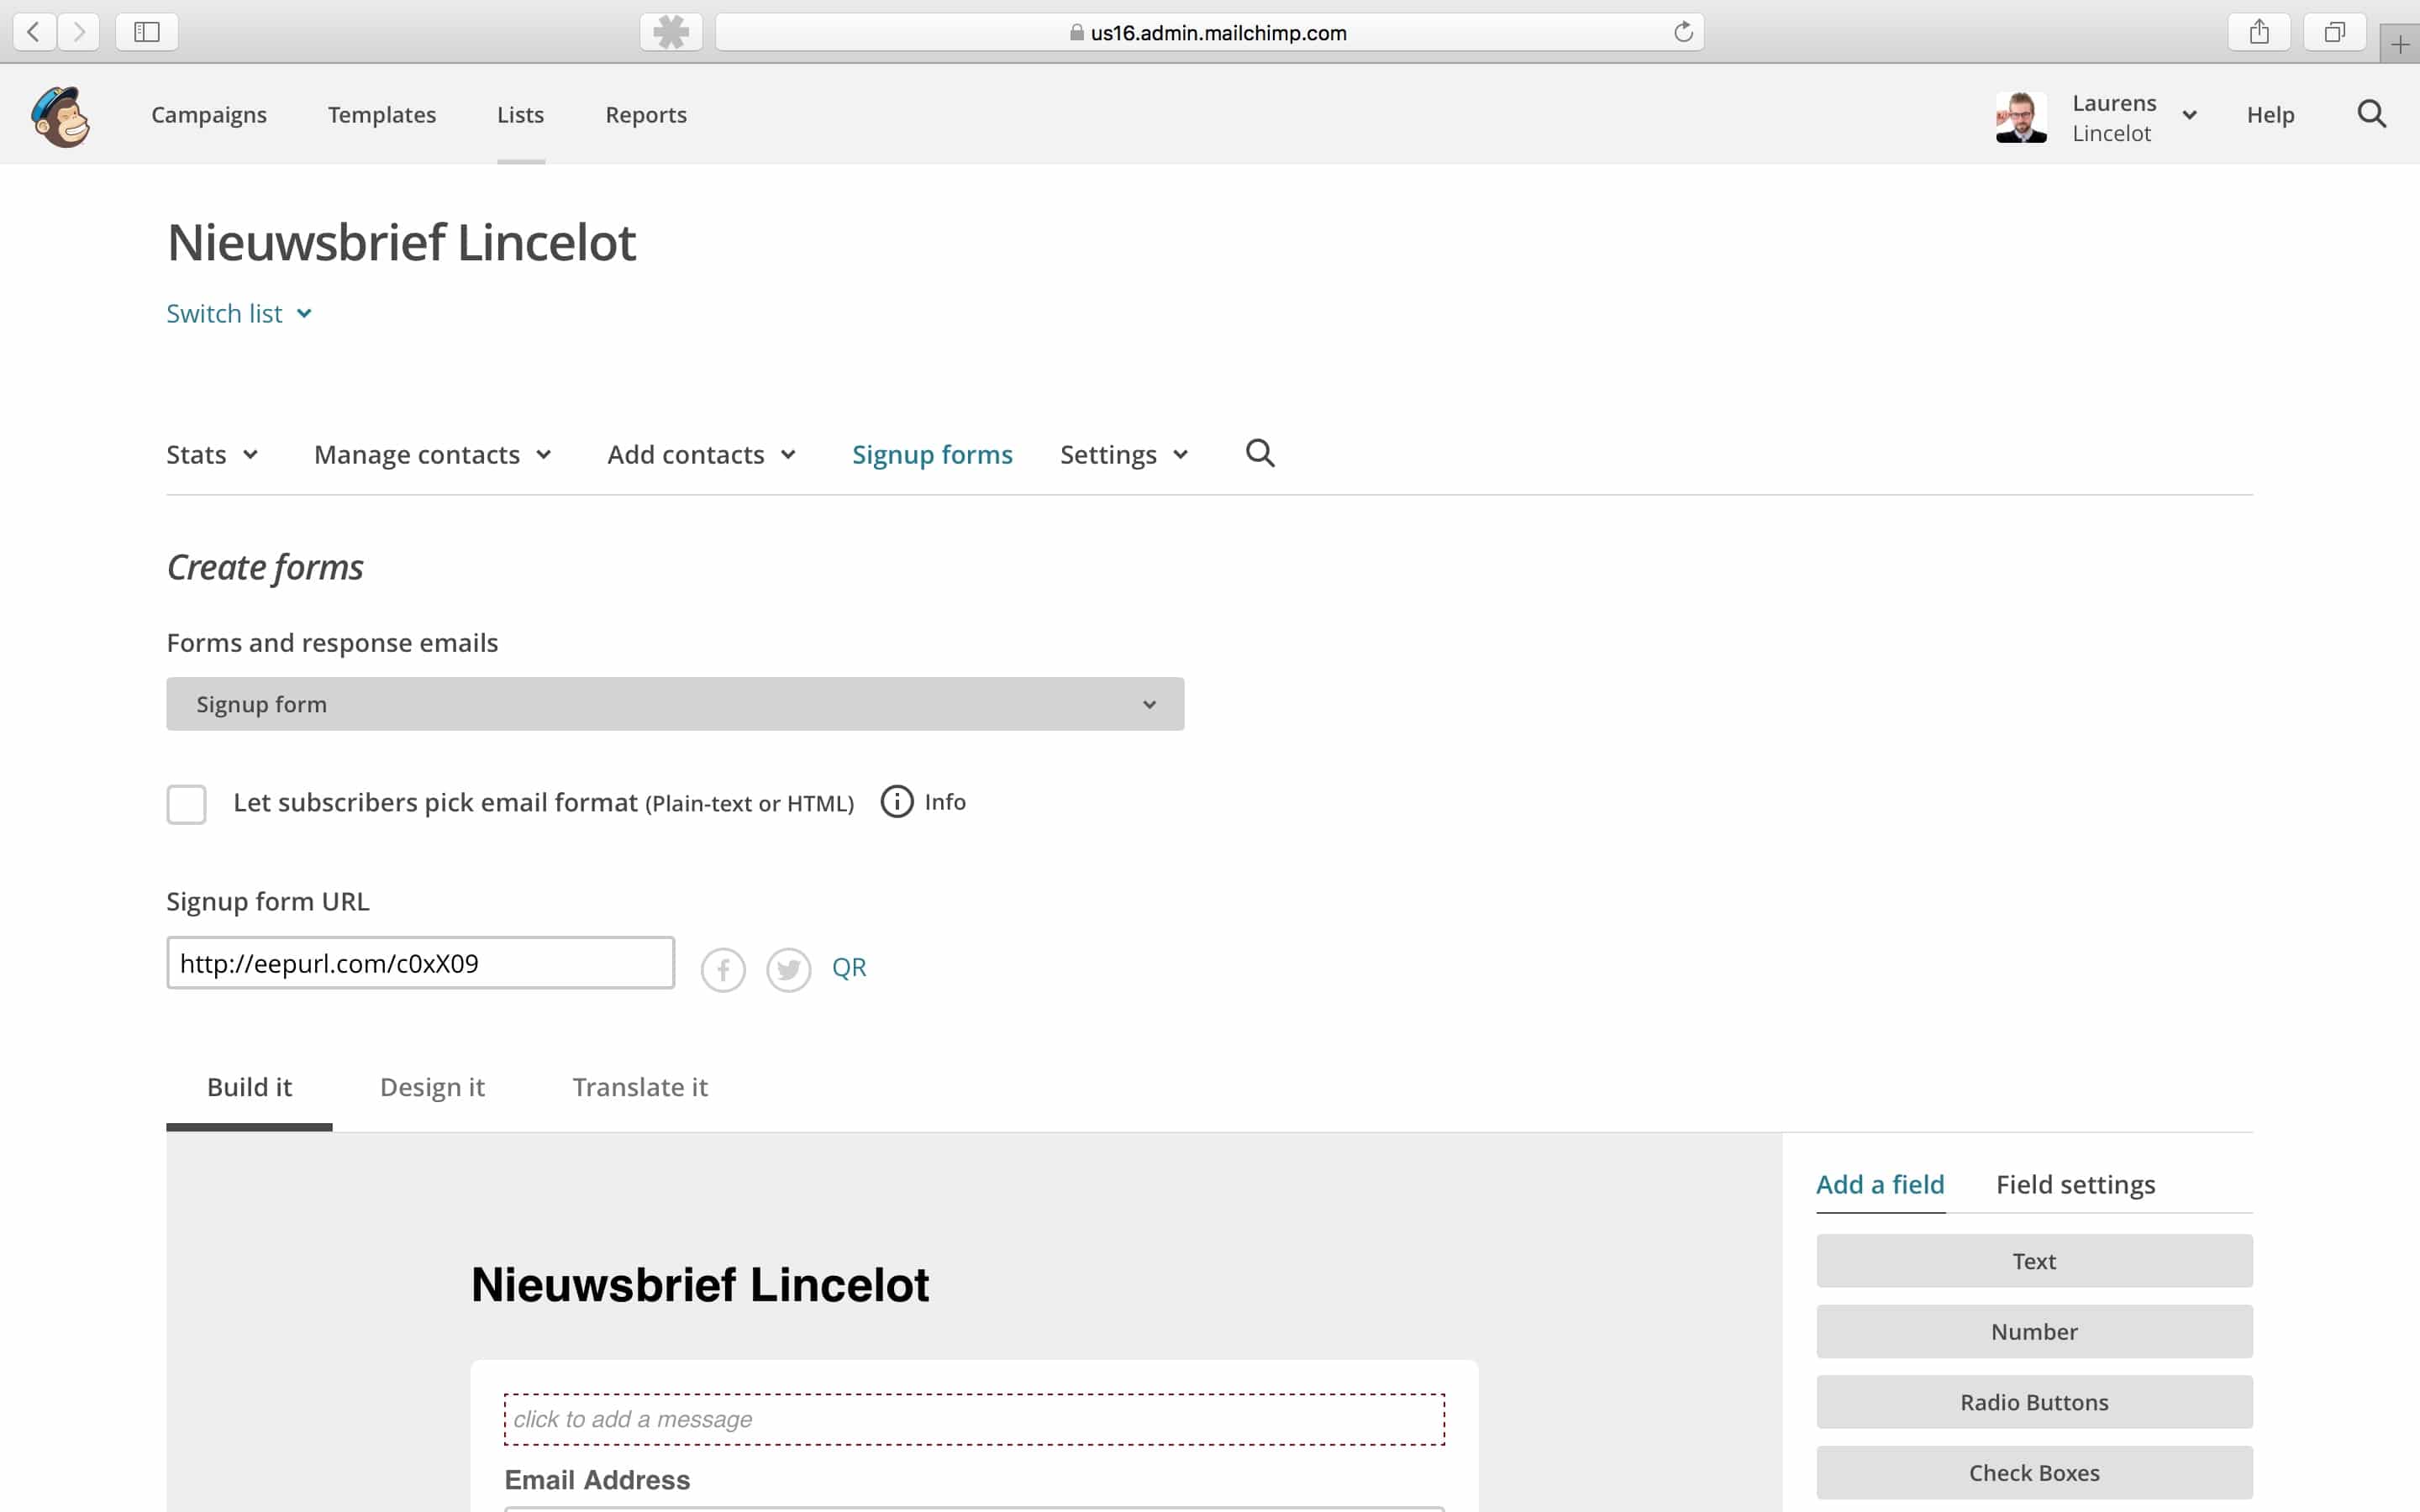The image size is (2420, 1512).
Task: Open the Templates section
Action: point(382,115)
